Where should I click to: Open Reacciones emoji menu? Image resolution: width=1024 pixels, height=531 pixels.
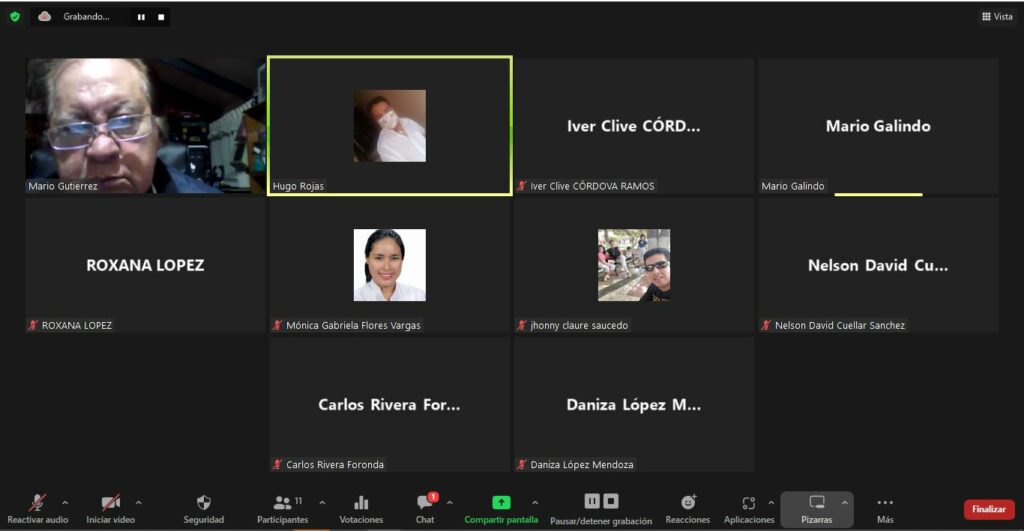click(x=688, y=509)
